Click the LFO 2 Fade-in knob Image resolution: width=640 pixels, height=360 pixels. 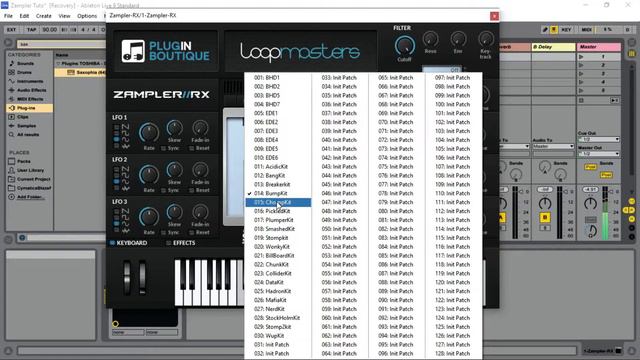(200, 170)
